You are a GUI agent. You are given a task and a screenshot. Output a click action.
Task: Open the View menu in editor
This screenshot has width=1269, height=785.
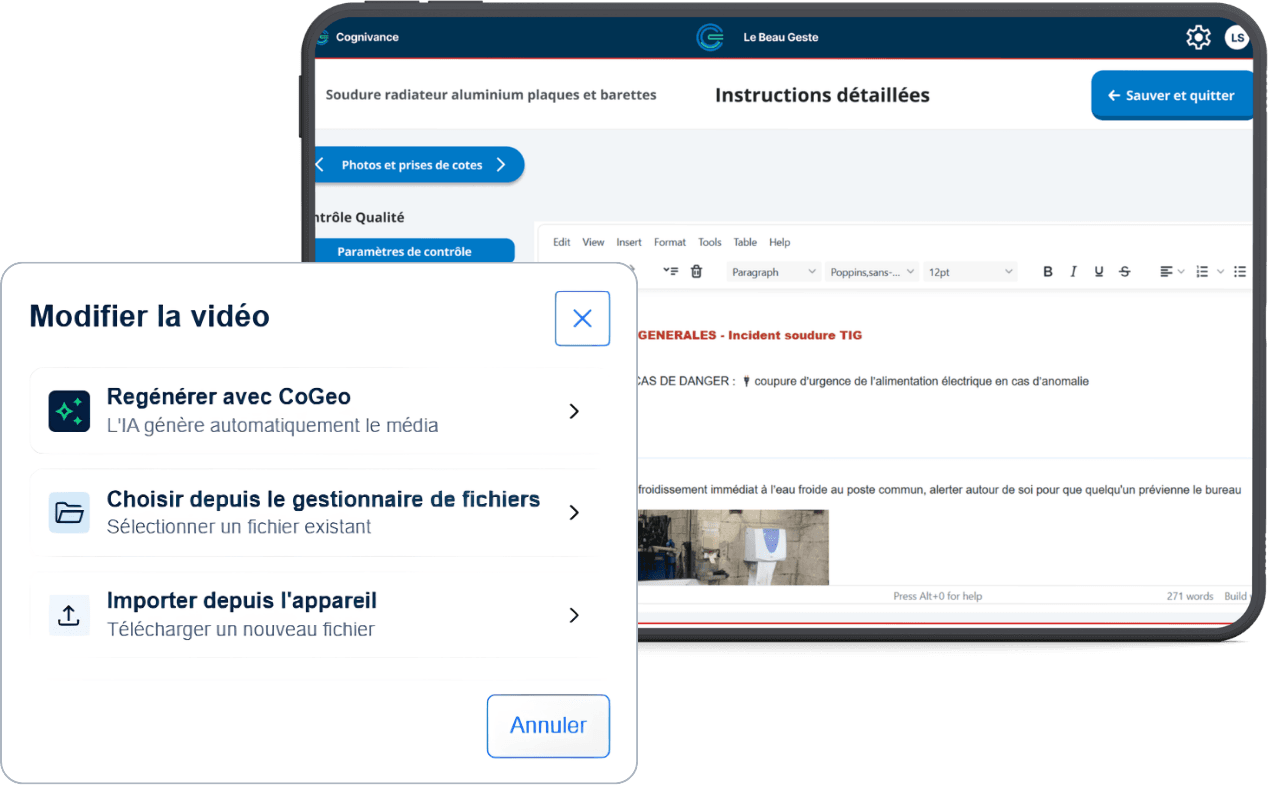pyautogui.click(x=593, y=242)
